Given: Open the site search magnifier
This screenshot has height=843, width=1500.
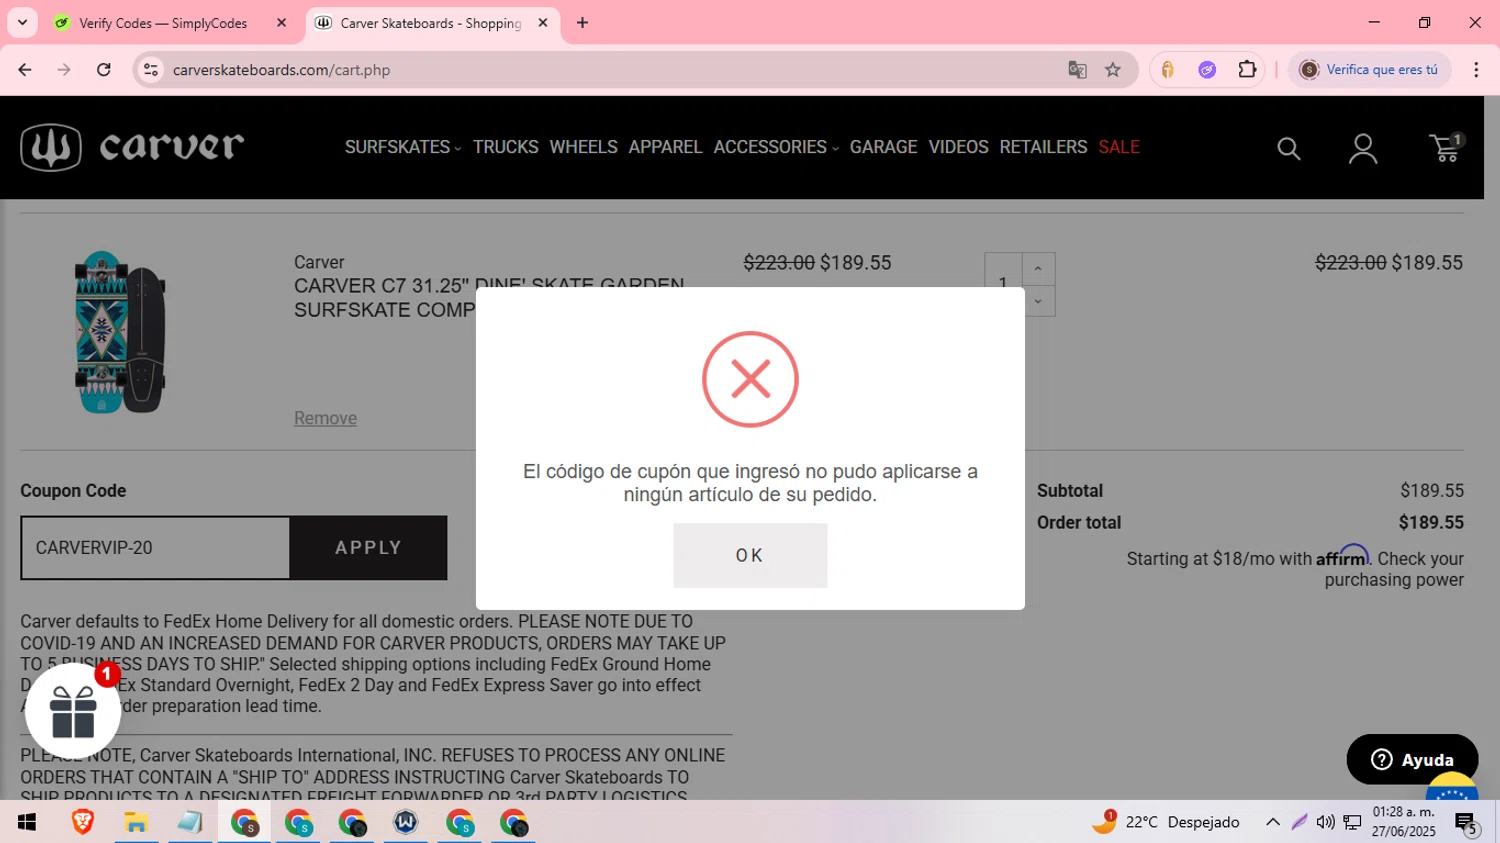Looking at the screenshot, I should 1289,149.
